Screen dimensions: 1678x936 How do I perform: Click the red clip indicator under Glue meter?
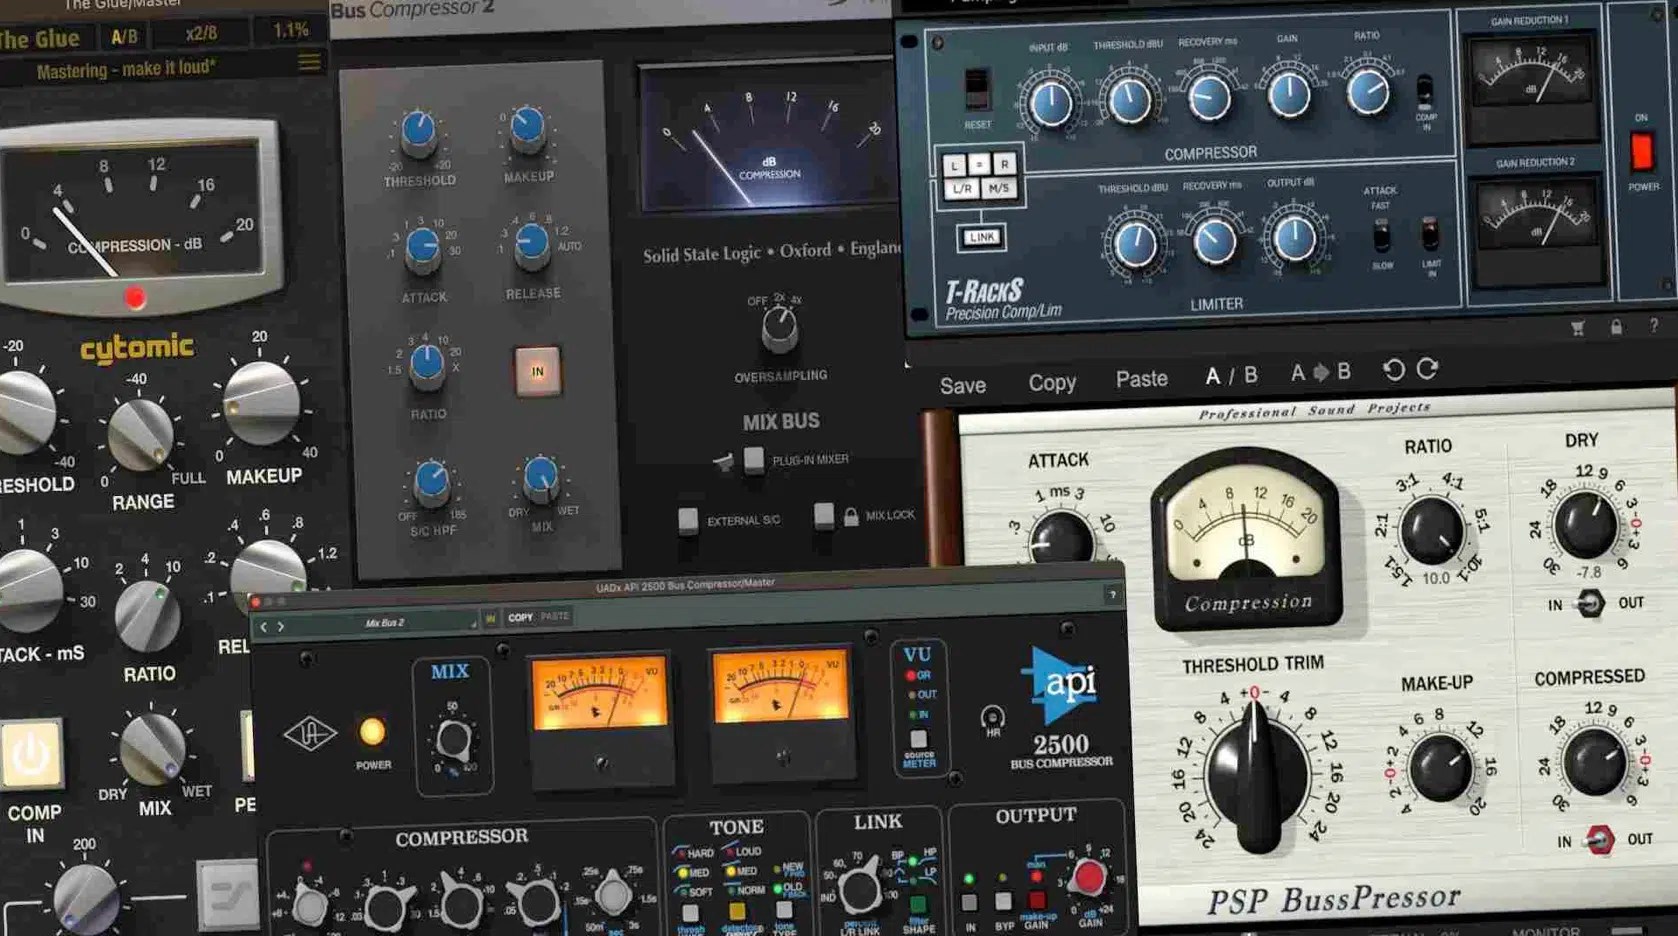pos(135,297)
